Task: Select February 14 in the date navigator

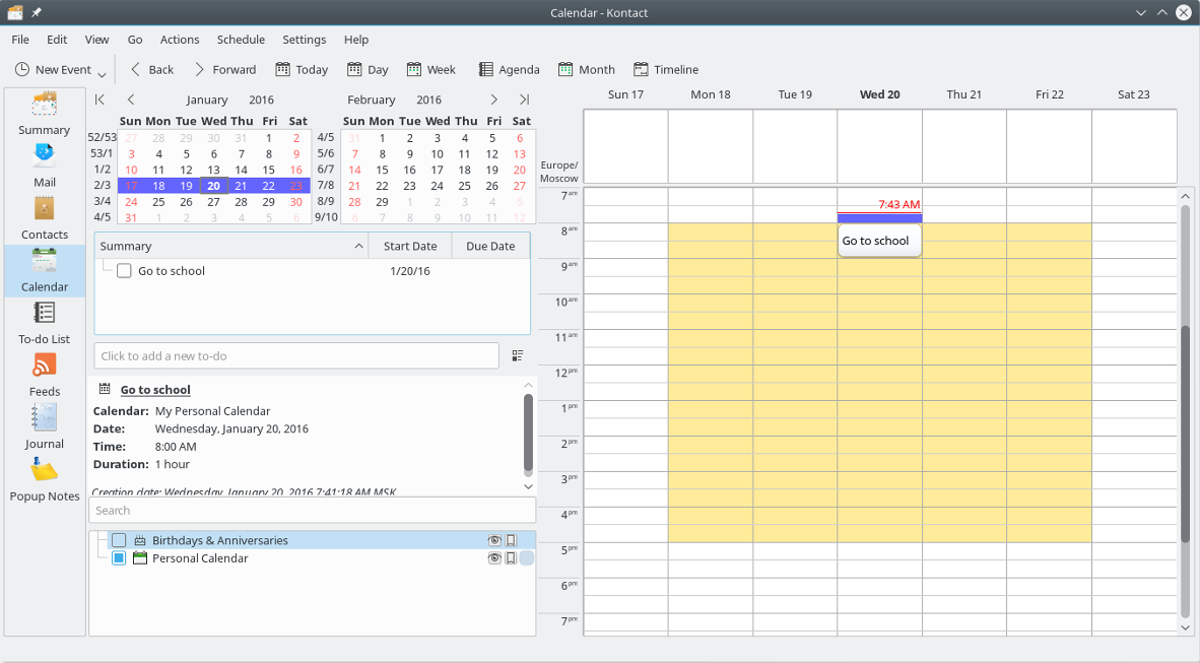Action: click(354, 170)
